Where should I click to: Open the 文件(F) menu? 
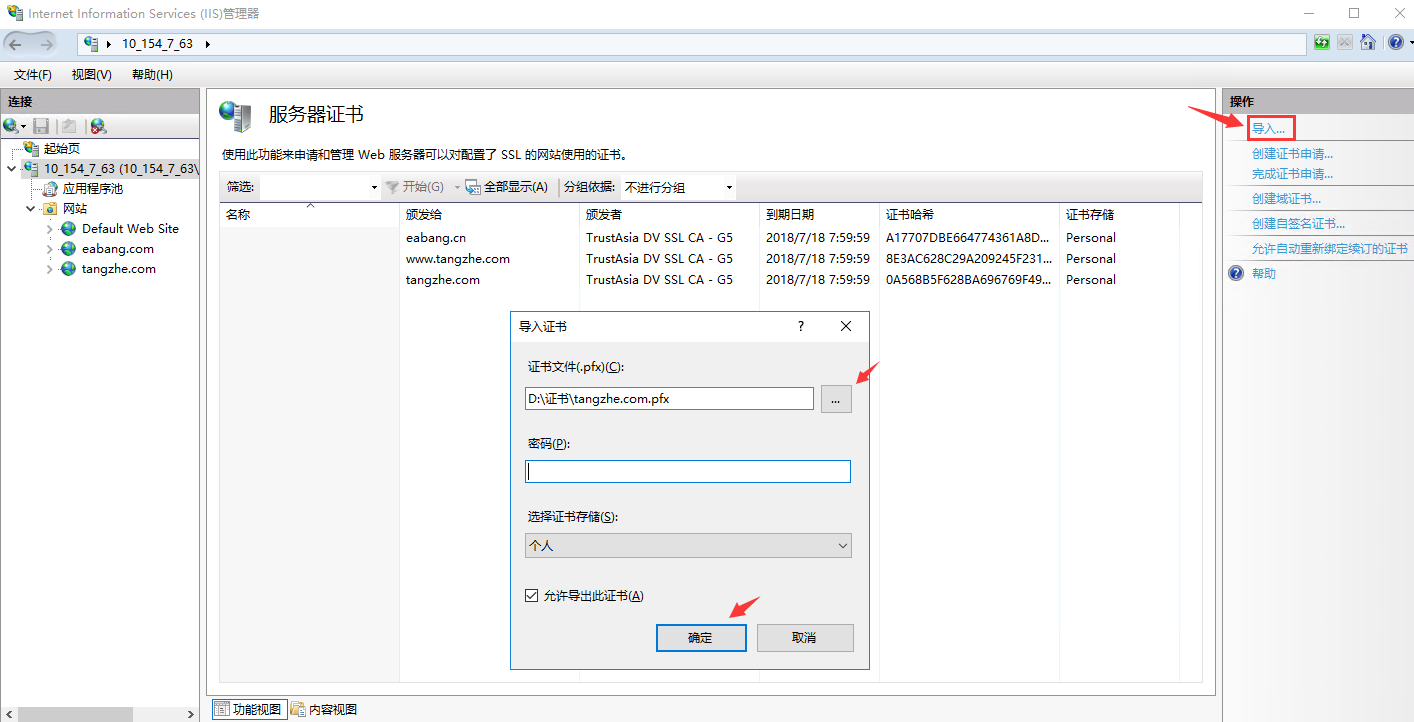[33, 75]
